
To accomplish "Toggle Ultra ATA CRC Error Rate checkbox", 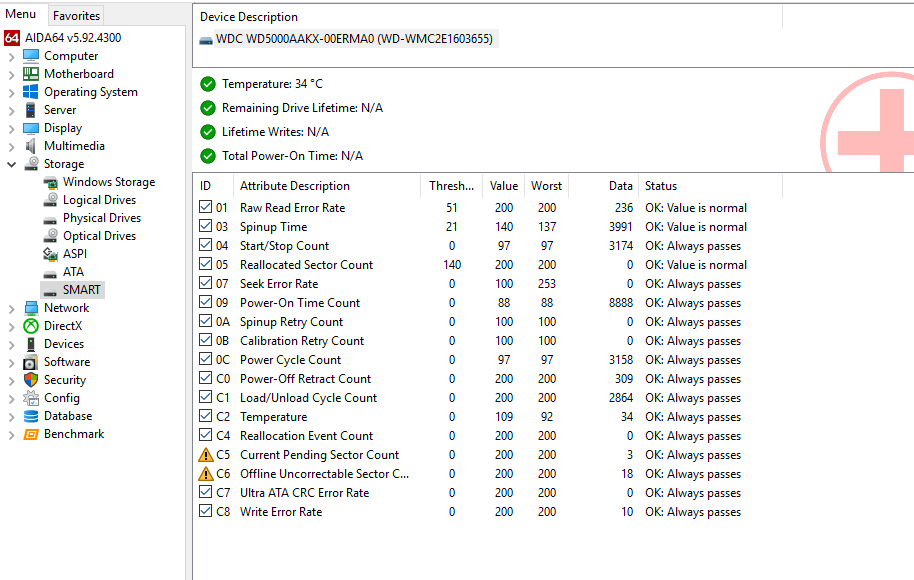I will pyautogui.click(x=205, y=492).
